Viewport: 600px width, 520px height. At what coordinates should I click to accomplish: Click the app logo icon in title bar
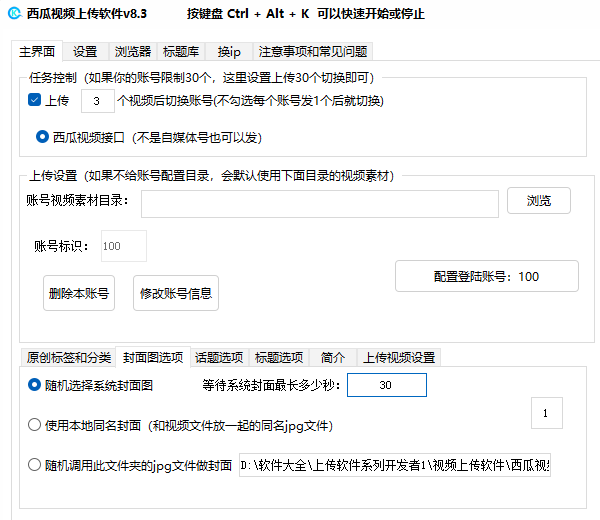tap(14, 13)
